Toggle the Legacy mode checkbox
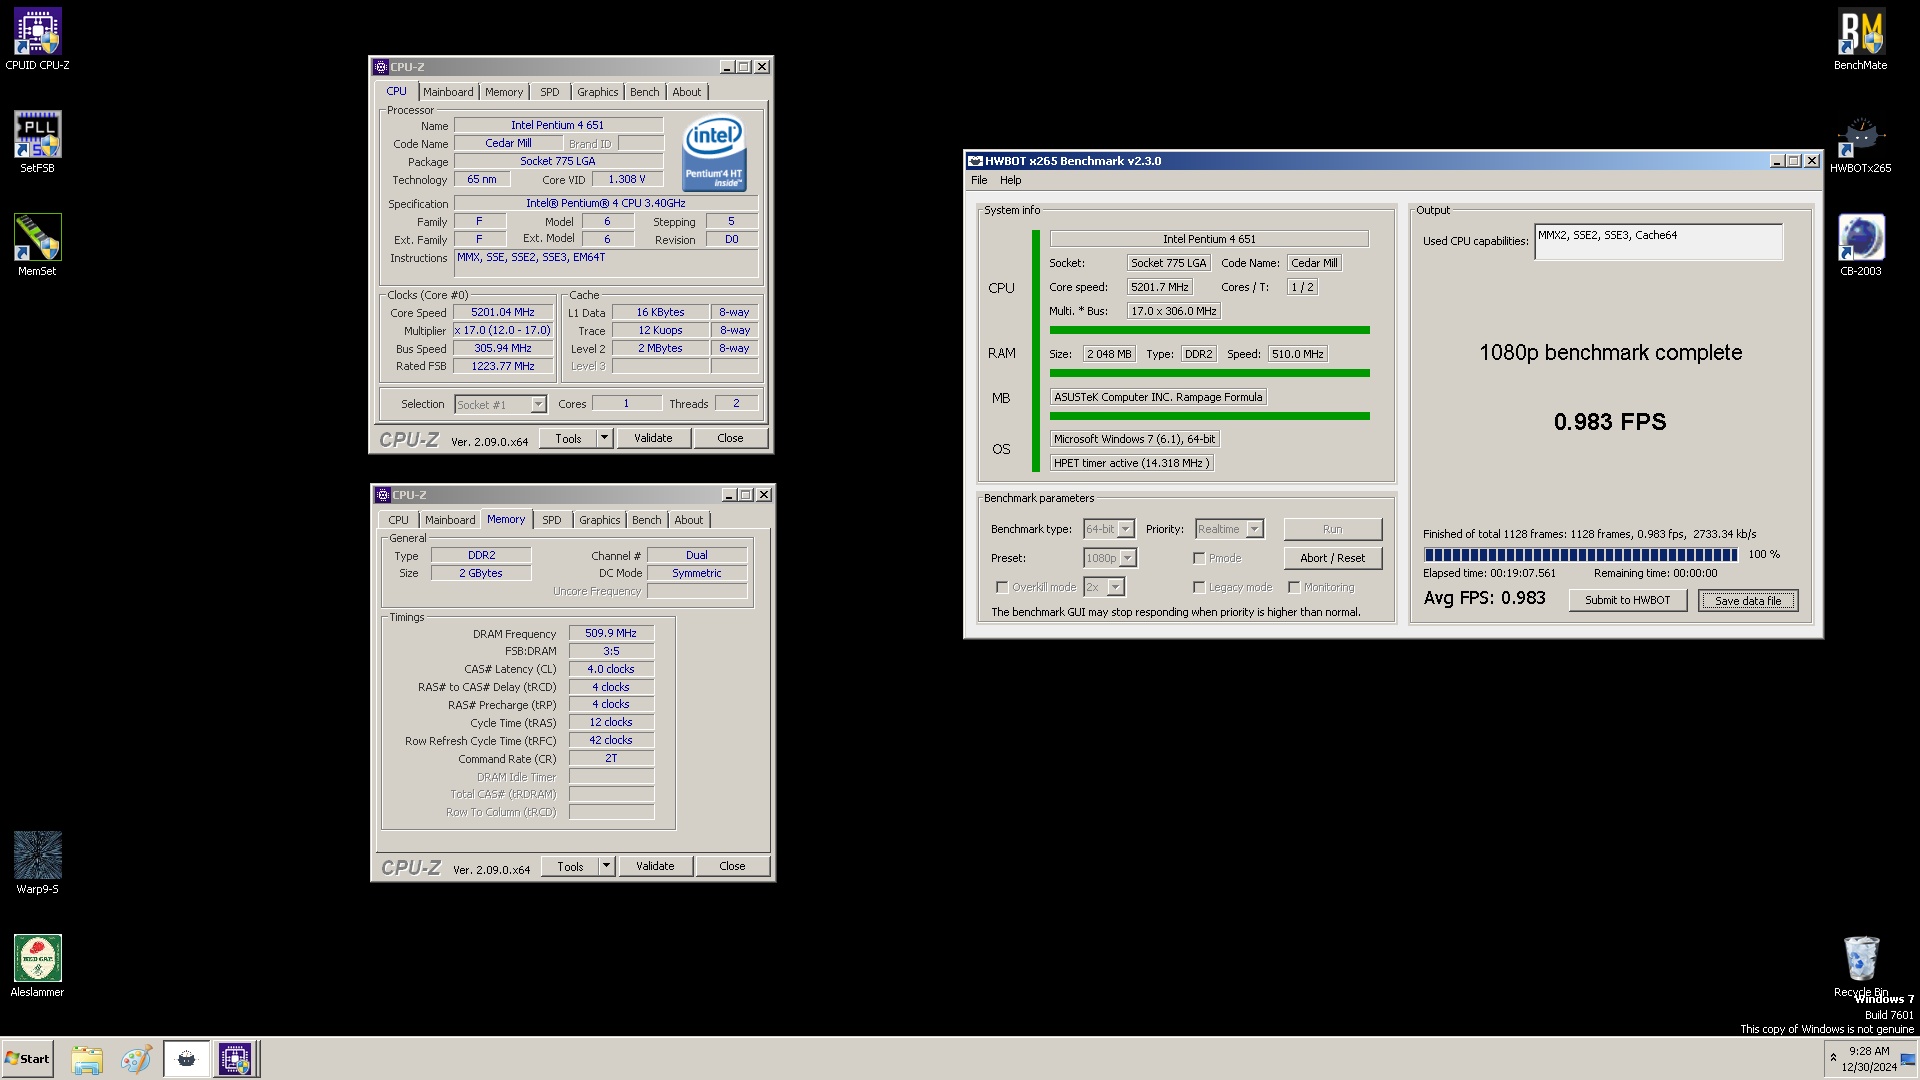Viewport: 1920px width, 1080px height. 1199,587
